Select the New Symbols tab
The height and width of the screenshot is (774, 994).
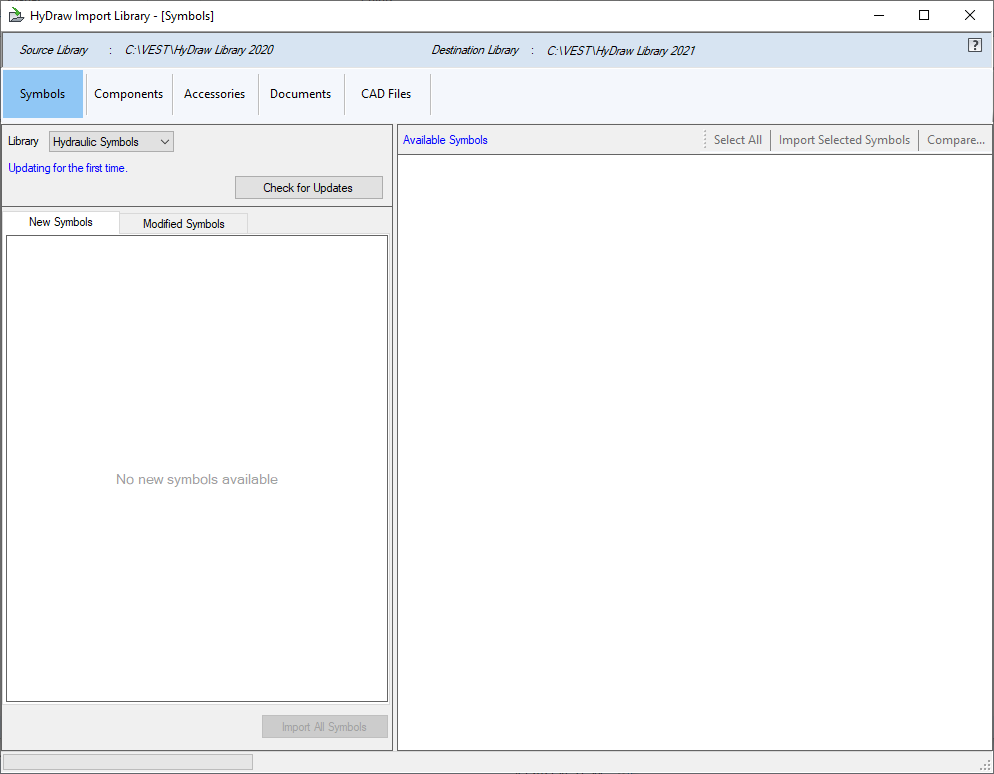coord(61,222)
